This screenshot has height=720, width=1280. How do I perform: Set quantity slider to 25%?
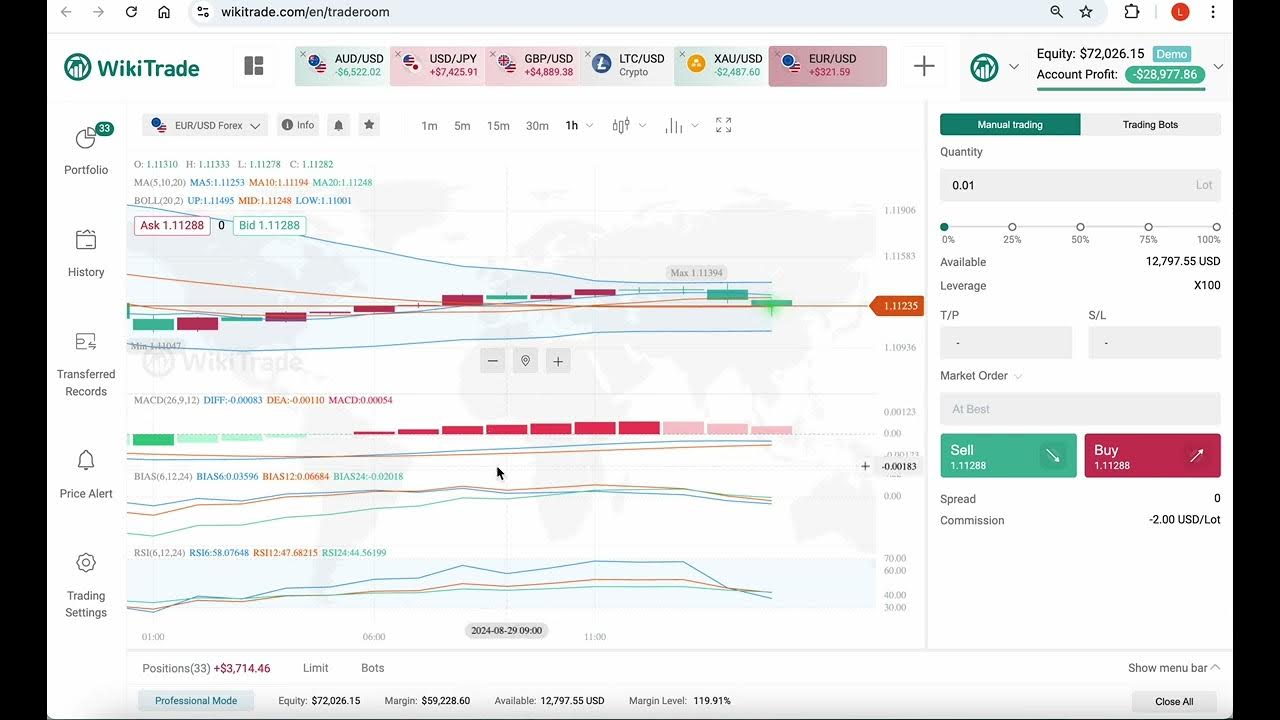pyautogui.click(x=1012, y=227)
